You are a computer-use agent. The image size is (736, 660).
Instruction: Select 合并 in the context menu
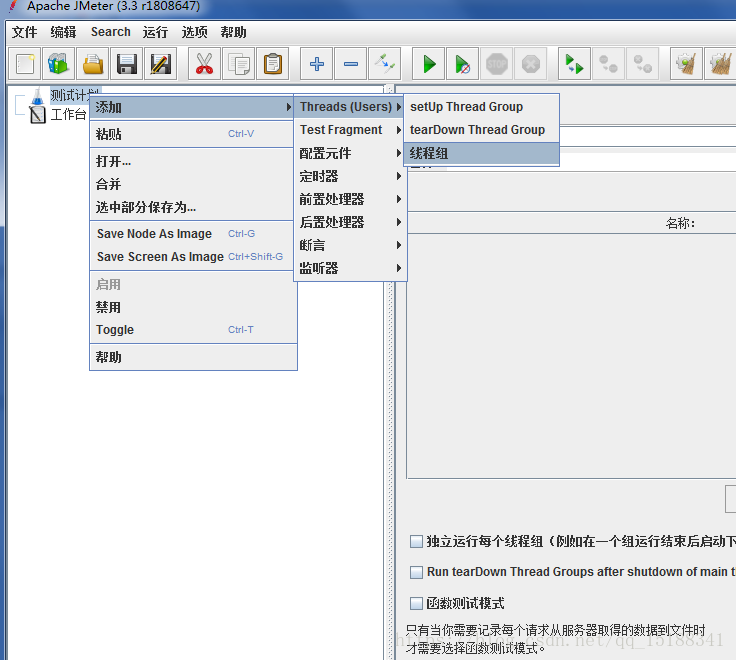(193, 184)
